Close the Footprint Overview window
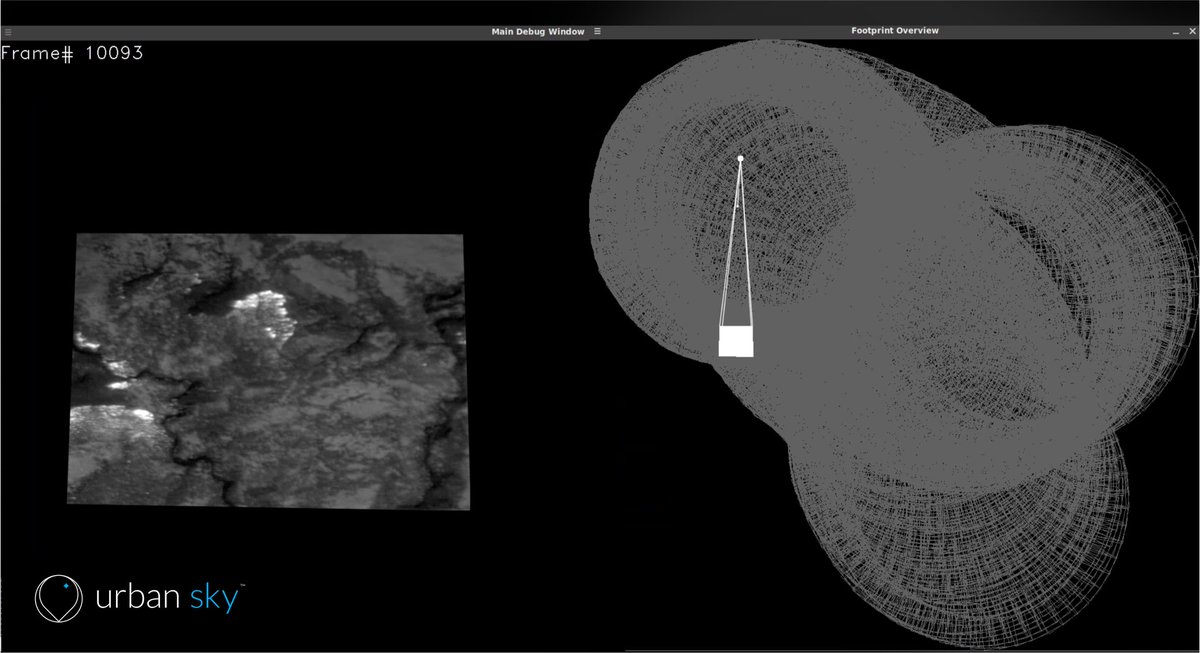The width and height of the screenshot is (1200, 653). [1190, 32]
